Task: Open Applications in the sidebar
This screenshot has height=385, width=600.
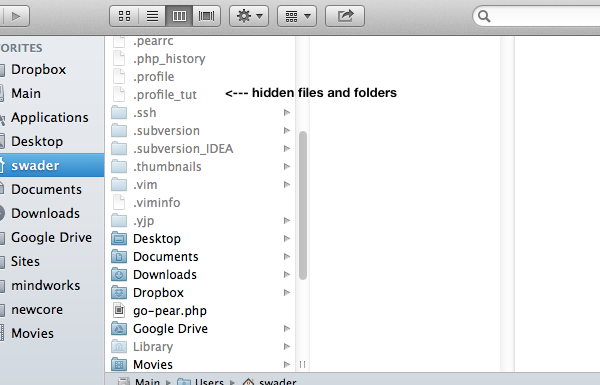Action: 49,117
